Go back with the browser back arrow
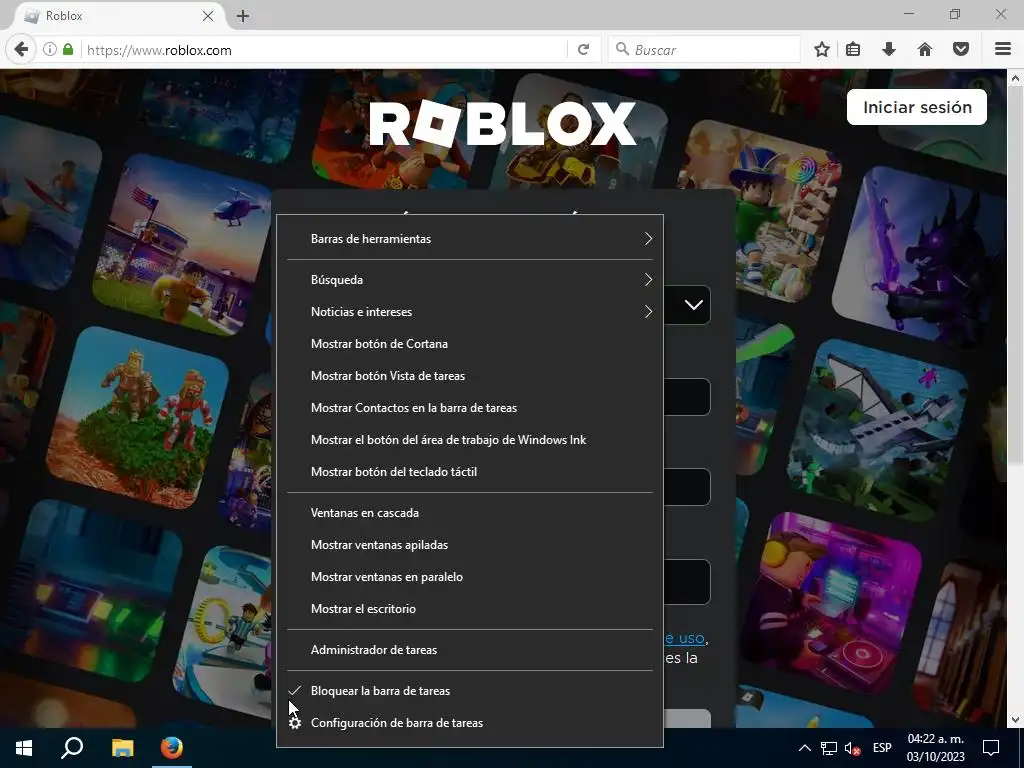 [x=21, y=50]
